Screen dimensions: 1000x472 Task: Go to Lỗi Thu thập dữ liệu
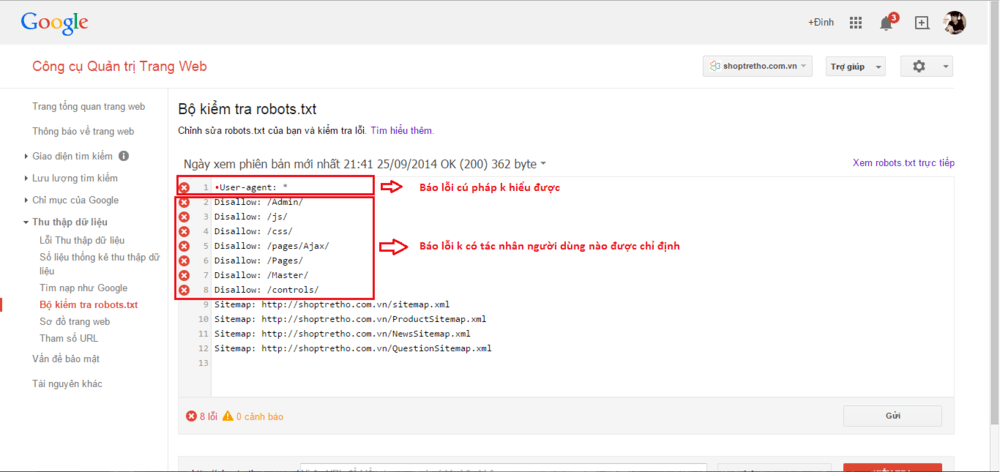coord(82,240)
